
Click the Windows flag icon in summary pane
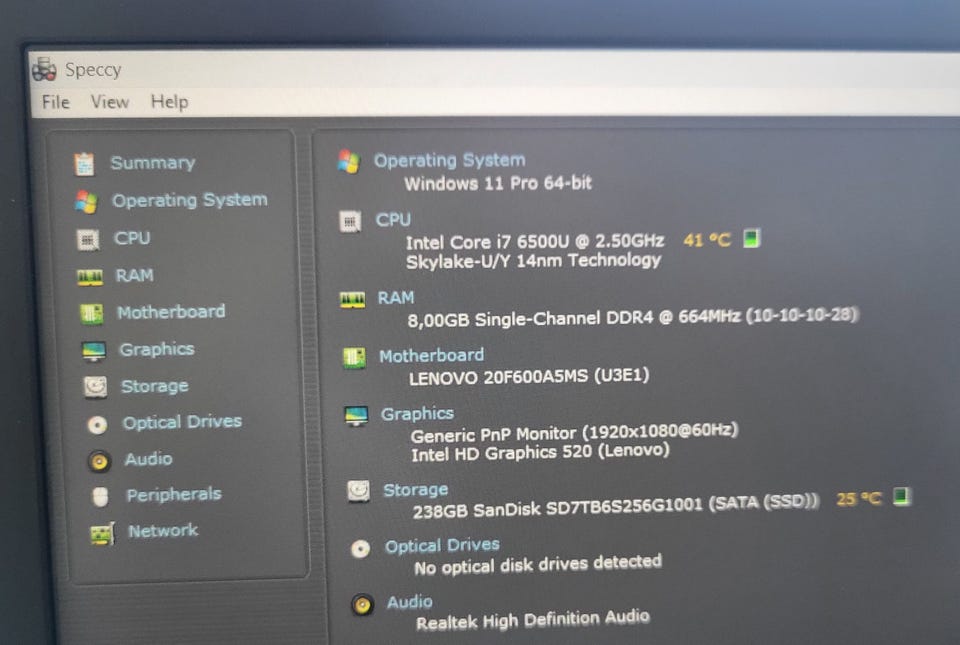(348, 162)
